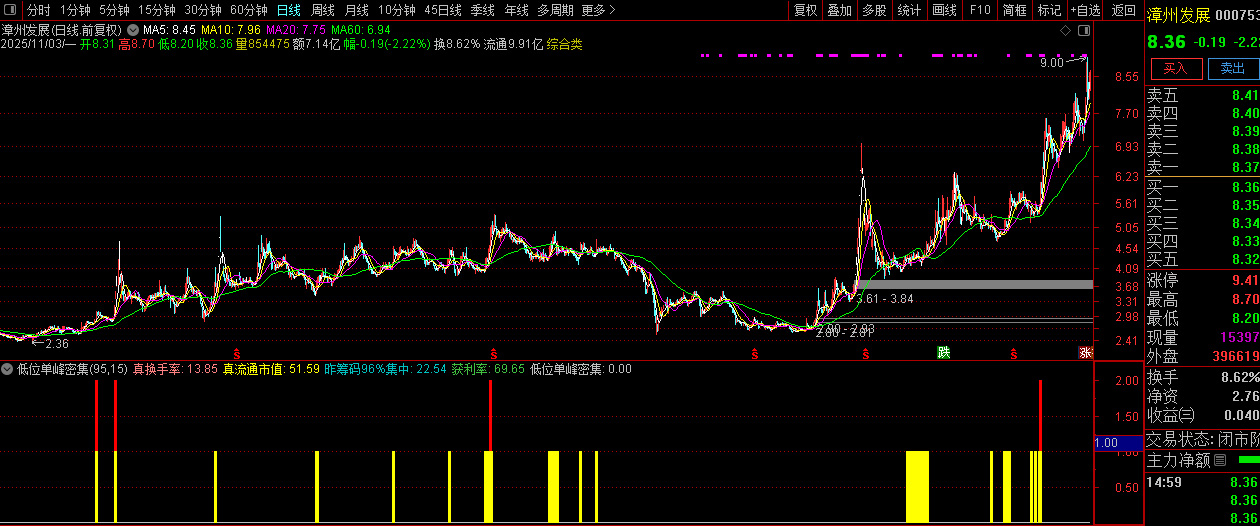The width and height of the screenshot is (1260, 526).
Task: Click the 3.61 - 3.84 gap label
Action: pyautogui.click(x=885, y=299)
